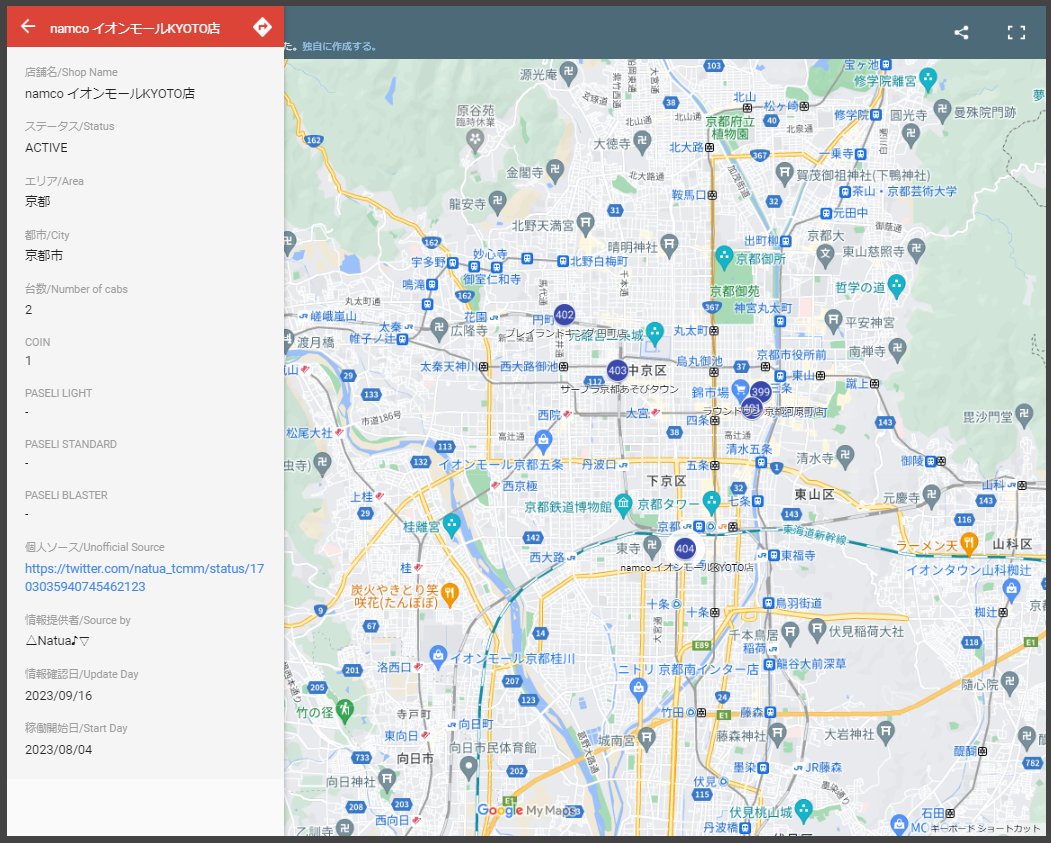Click the 2023/09/16 update day value
Screen dimensions: 1051x843
pos(58,696)
